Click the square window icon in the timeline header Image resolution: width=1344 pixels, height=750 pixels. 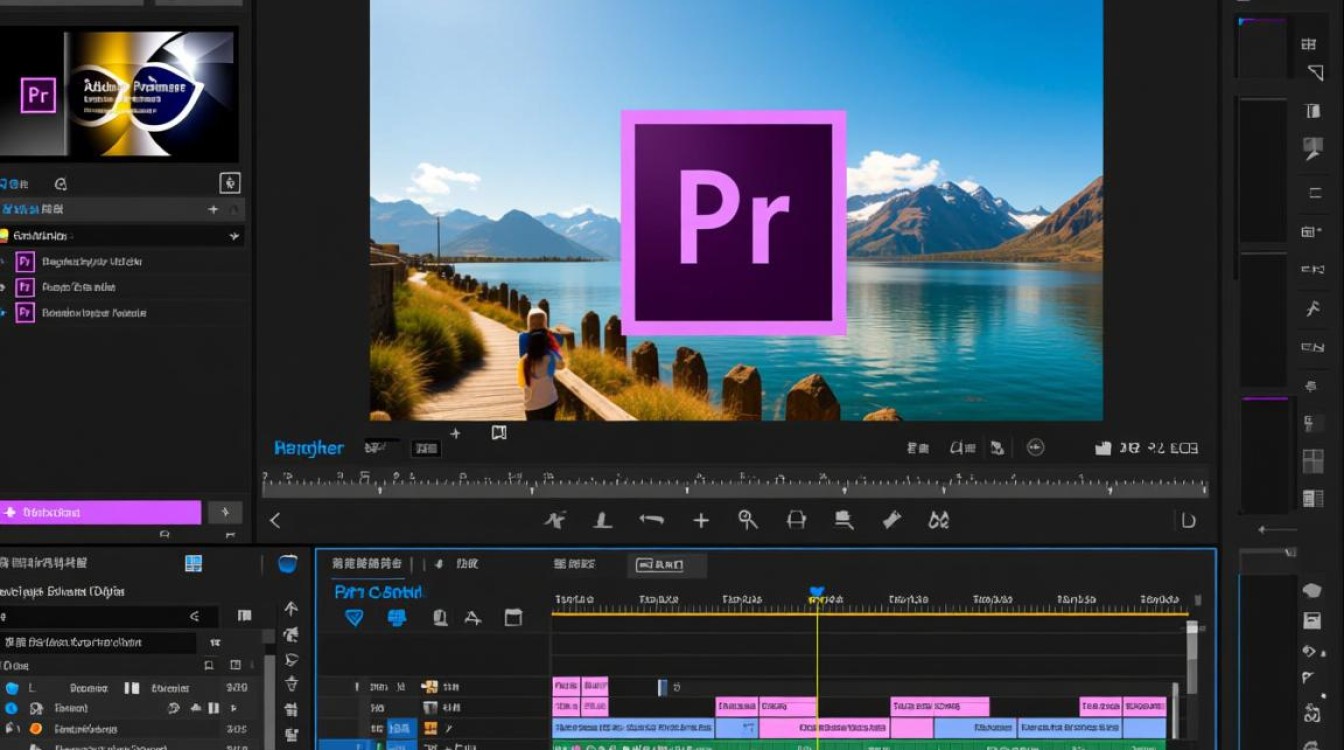pyautogui.click(x=513, y=618)
